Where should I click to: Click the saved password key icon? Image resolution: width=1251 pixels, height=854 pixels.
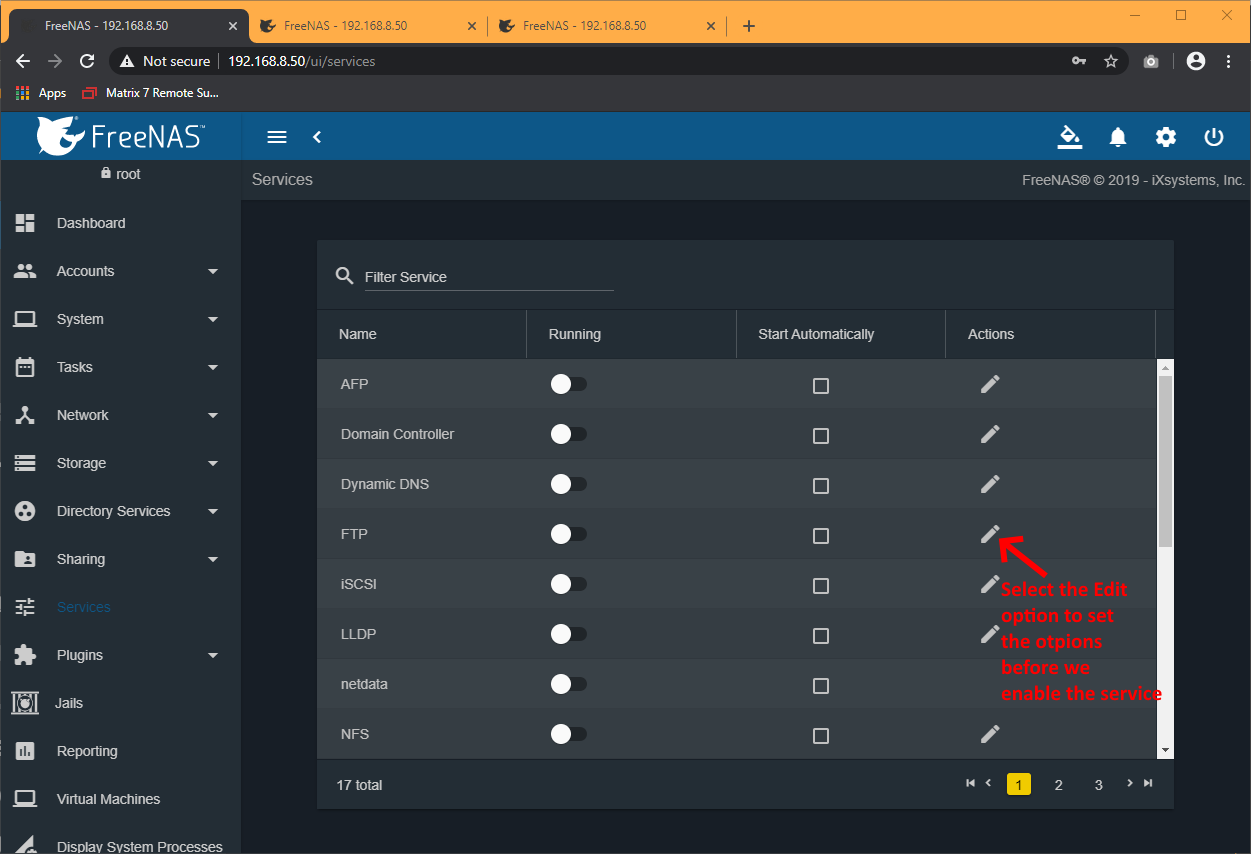[1079, 61]
